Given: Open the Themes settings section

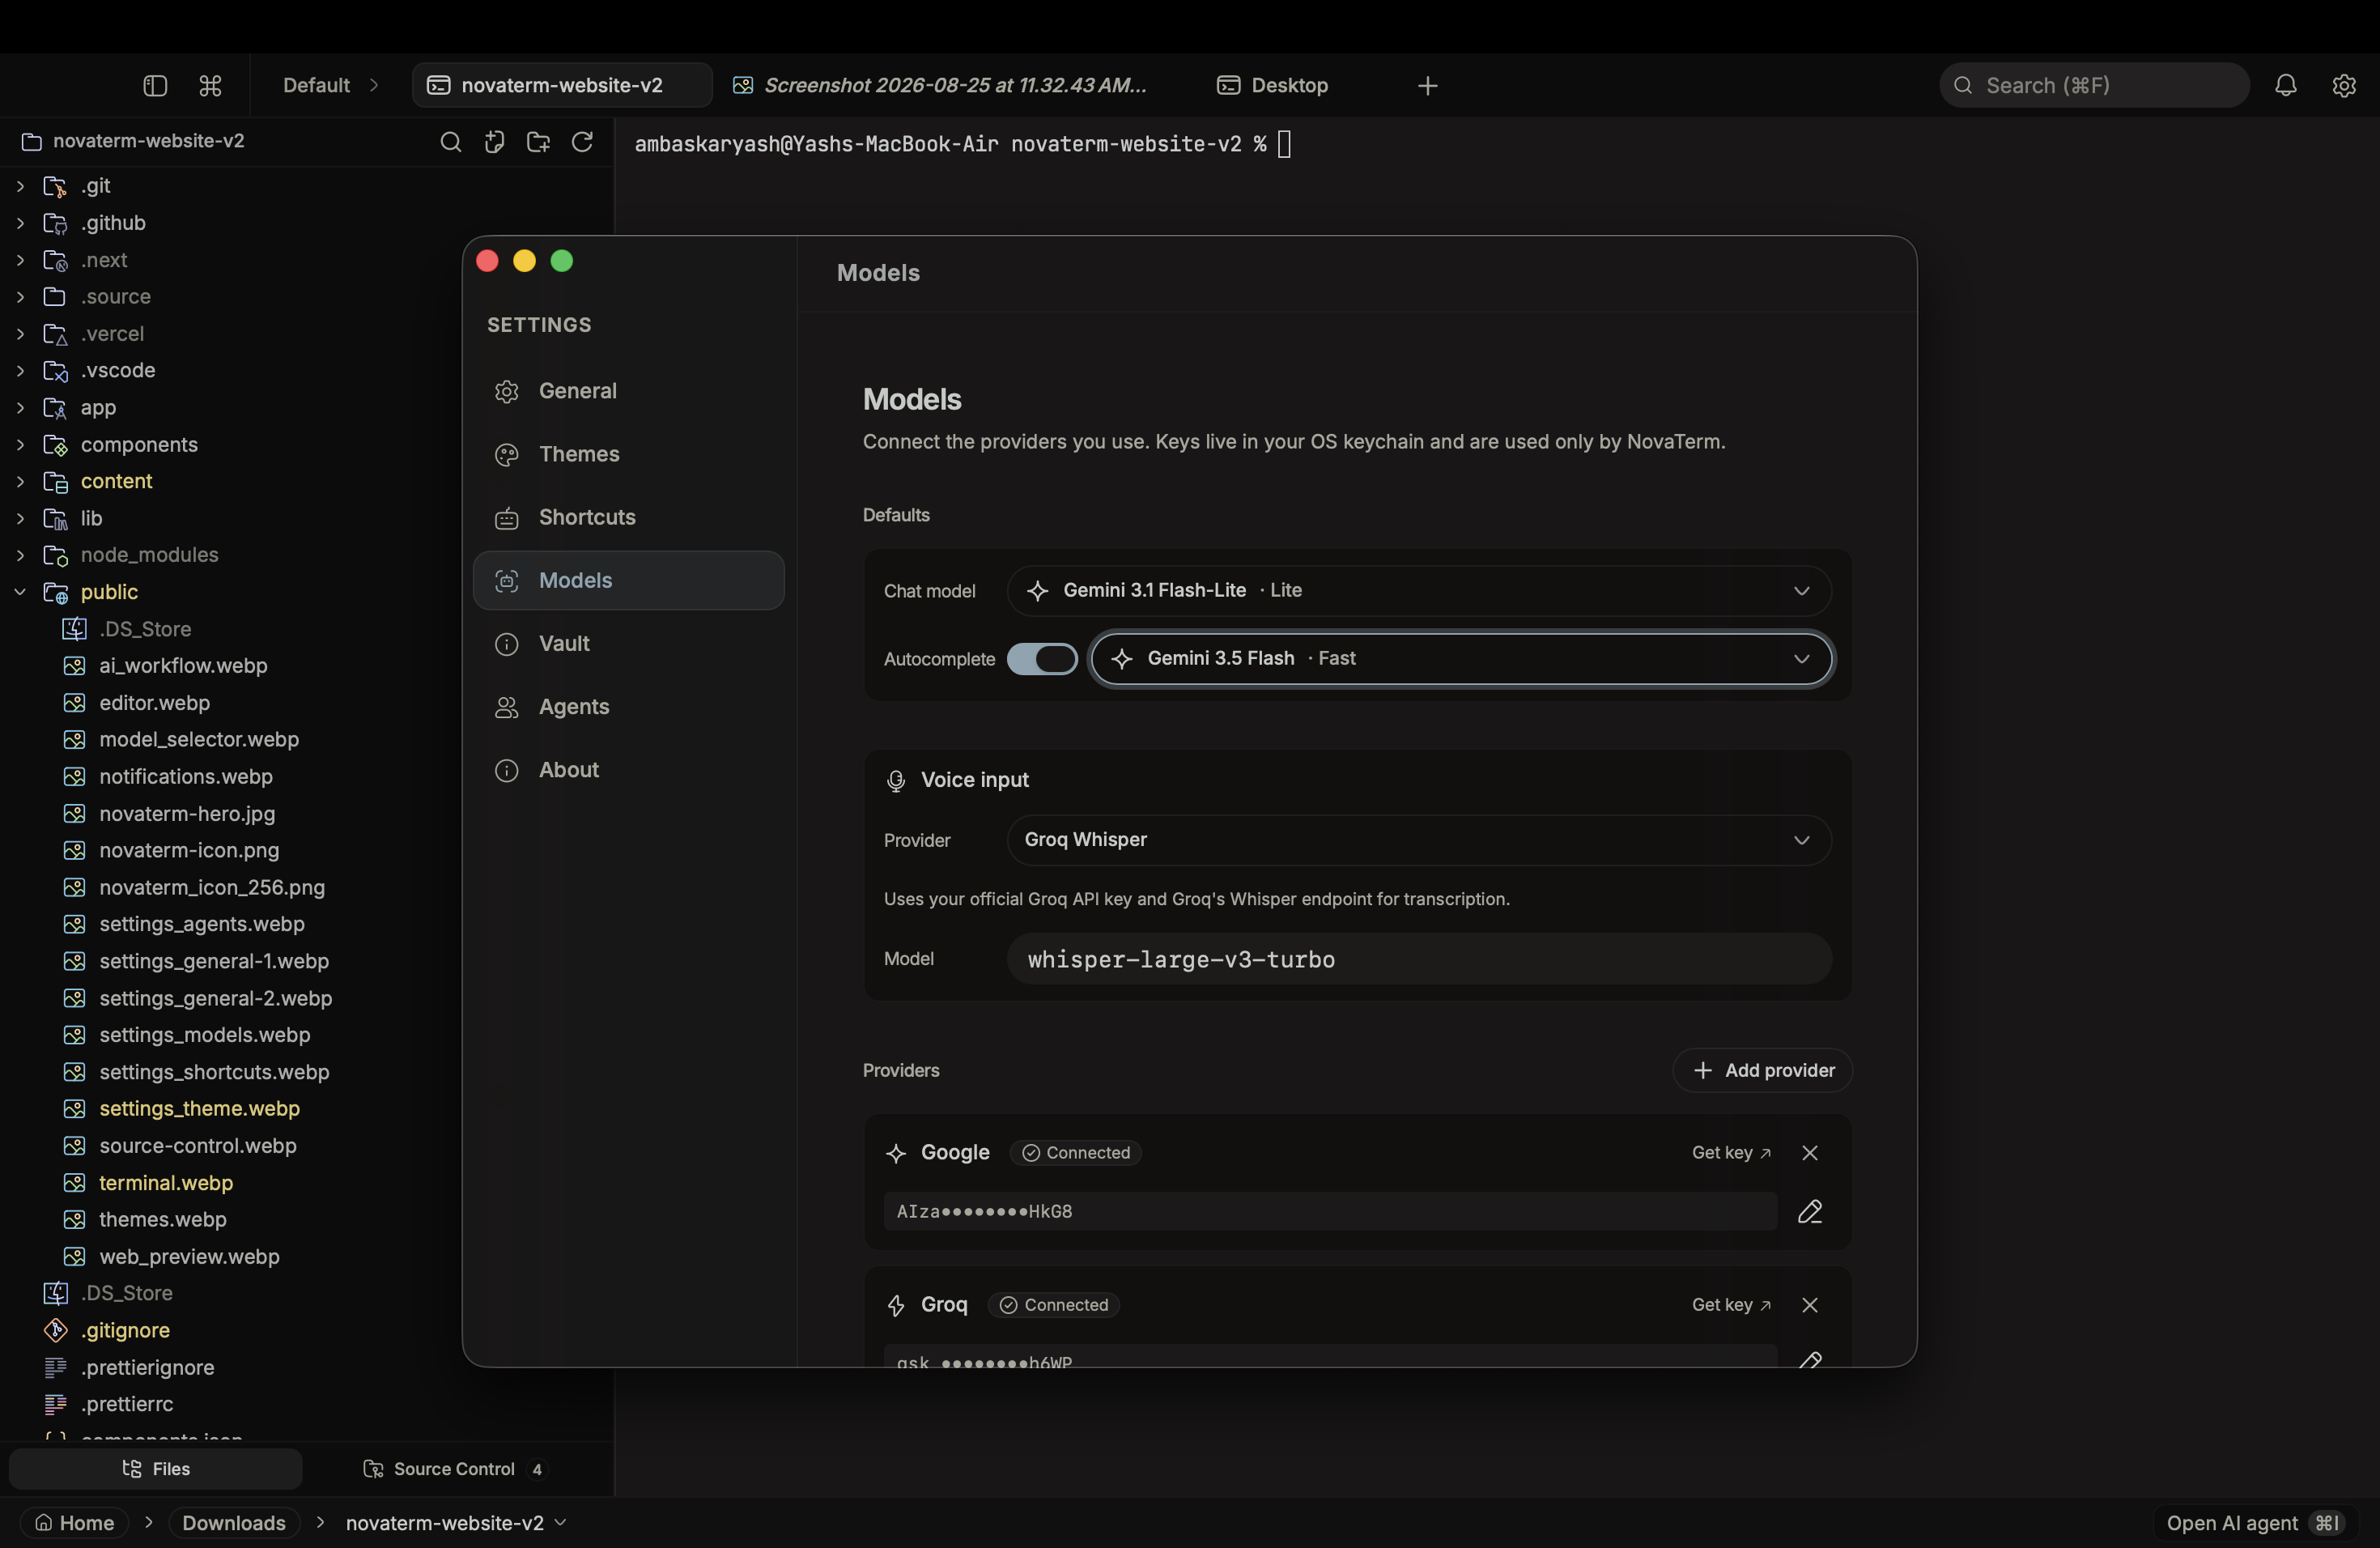Looking at the screenshot, I should [629, 454].
